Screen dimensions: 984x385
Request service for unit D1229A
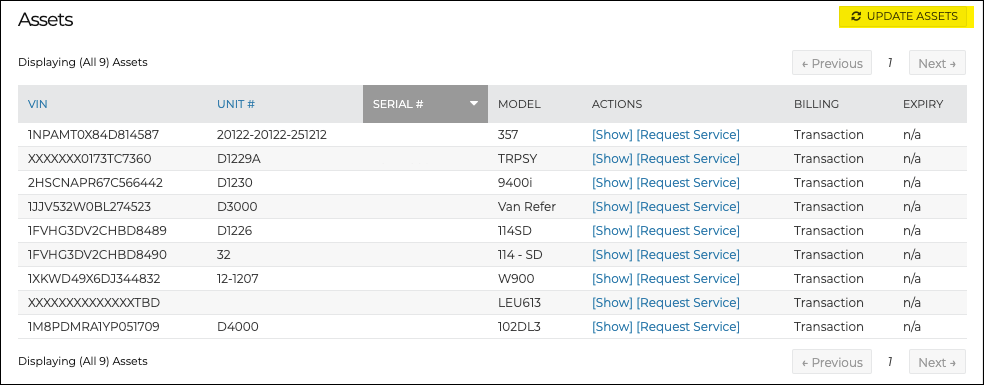click(x=688, y=159)
